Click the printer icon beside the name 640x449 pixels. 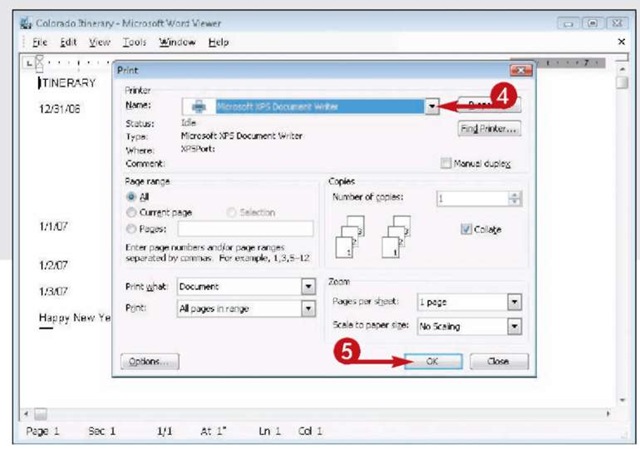tap(199, 107)
